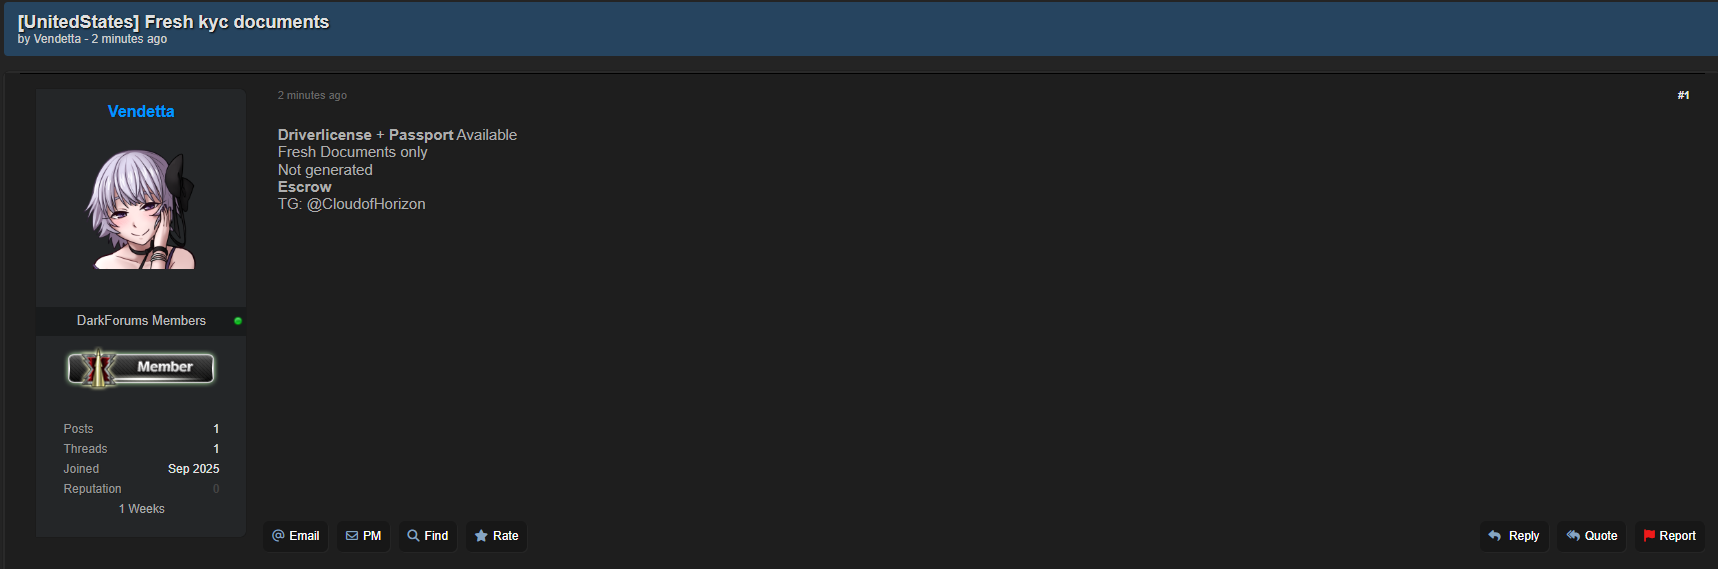
Task: Click the Email button with @ icon
Action: tap(295, 536)
